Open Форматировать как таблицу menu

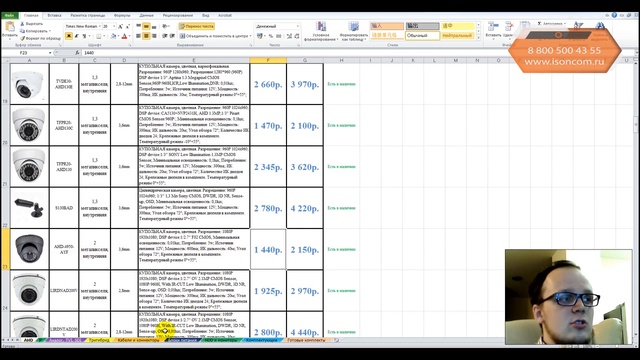353,31
